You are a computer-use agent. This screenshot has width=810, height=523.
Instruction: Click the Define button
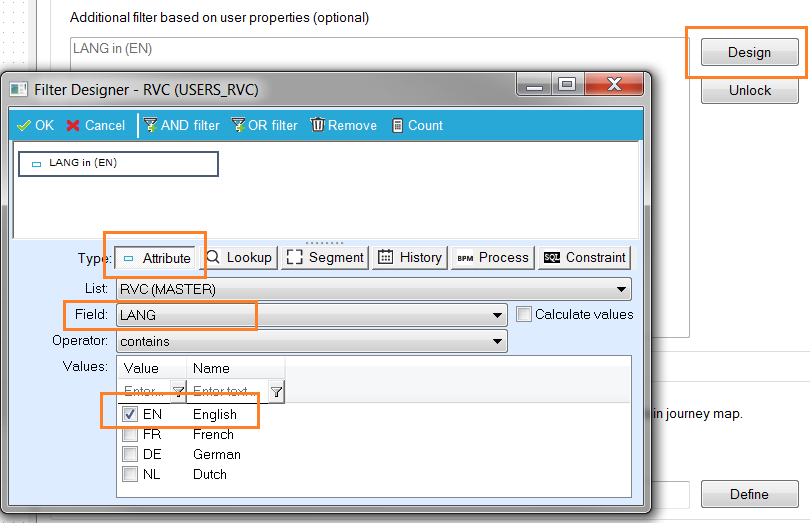click(x=750, y=494)
